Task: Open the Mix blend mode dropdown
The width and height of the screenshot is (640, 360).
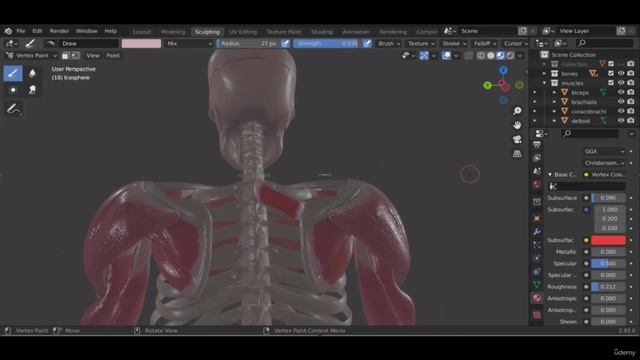Action: pos(189,43)
